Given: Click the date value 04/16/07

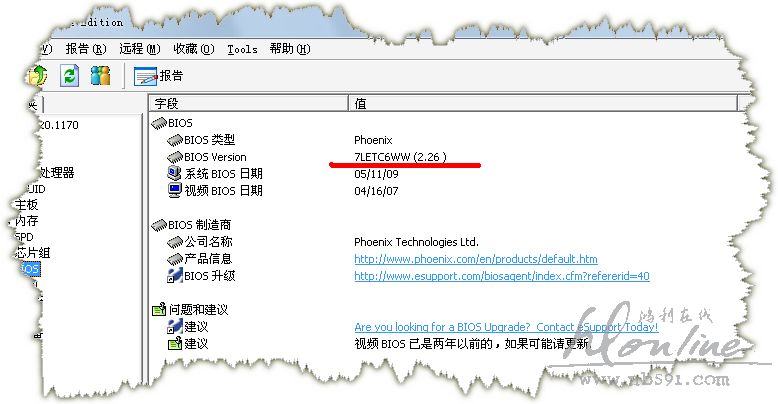Looking at the screenshot, I should tap(376, 191).
